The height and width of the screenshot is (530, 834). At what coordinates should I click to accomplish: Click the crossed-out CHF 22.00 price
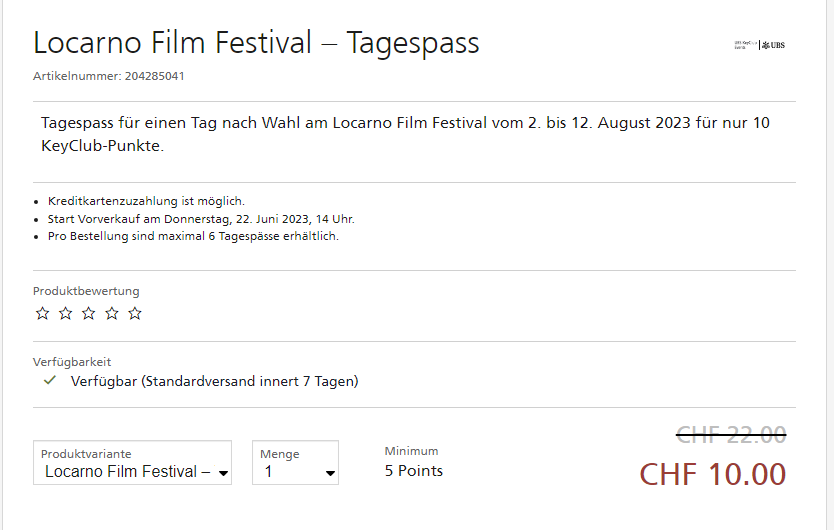point(731,435)
